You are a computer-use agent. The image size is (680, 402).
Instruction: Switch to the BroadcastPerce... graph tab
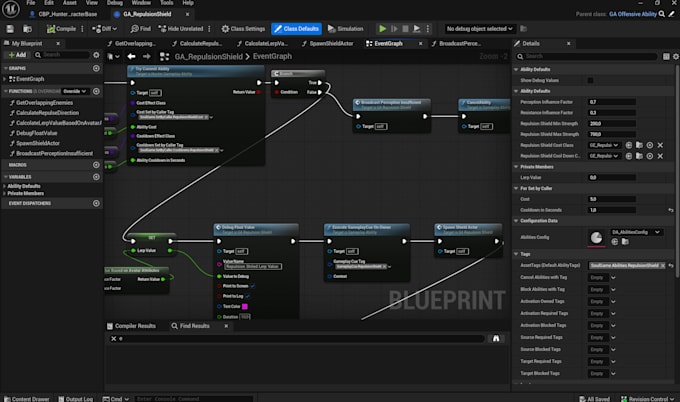click(x=457, y=43)
